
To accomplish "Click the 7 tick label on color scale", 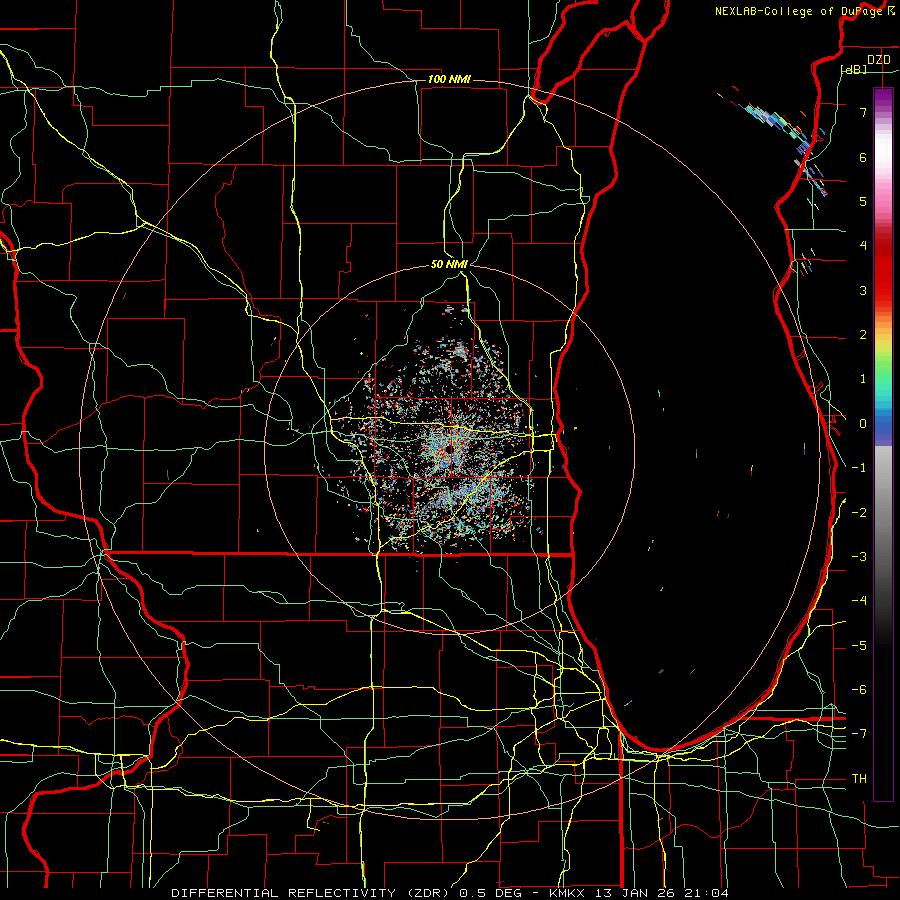I will (x=863, y=112).
